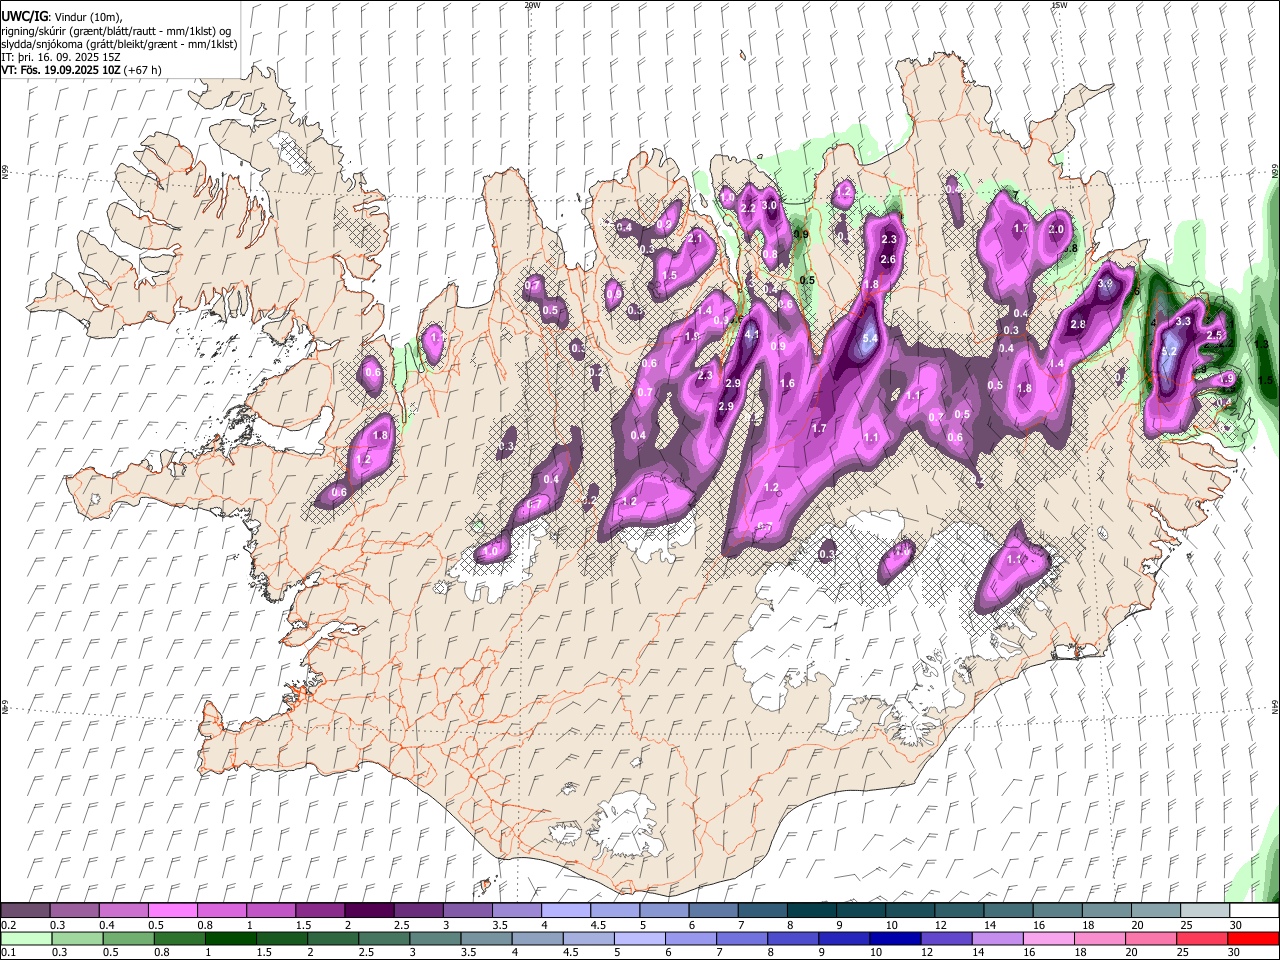Click the "12" label in the lower legend
This screenshot has height=960, width=1280.
[926, 952]
